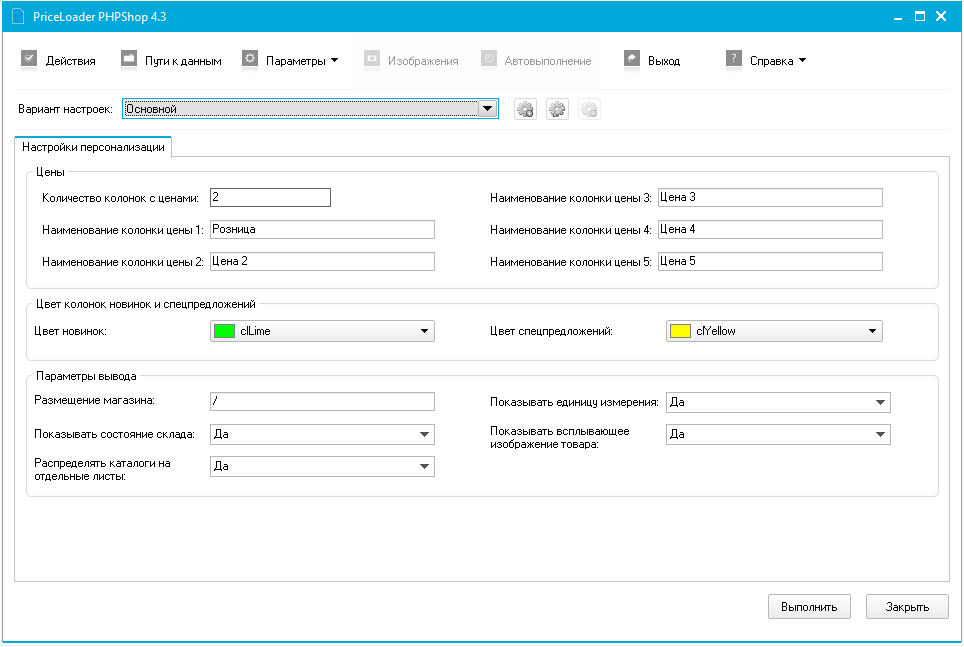
Task: Open Пути к данным settings
Action: (x=172, y=60)
